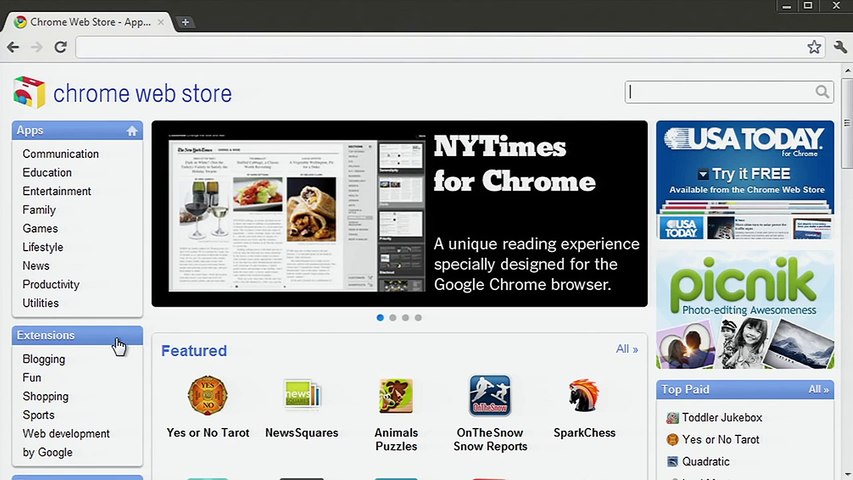
Task: Minimize the browser window
Action: click(786, 6)
